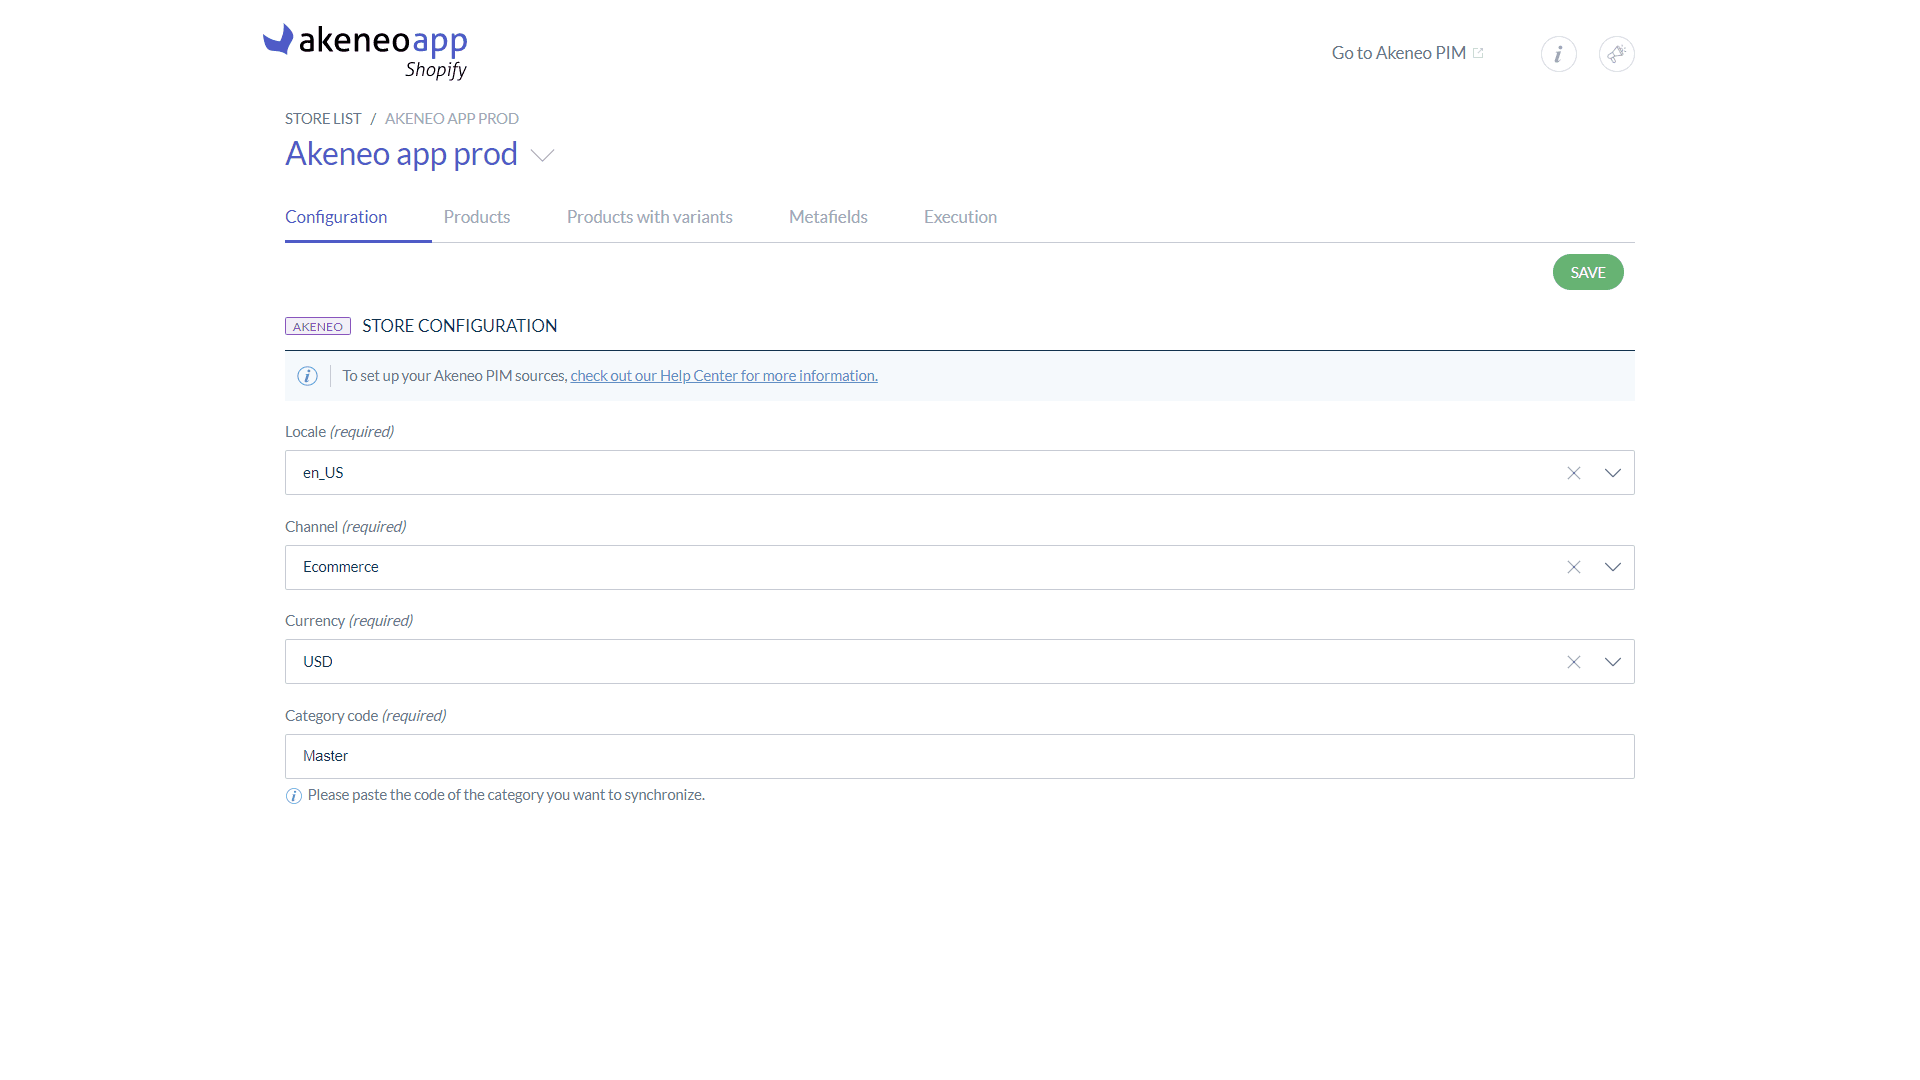This screenshot has height=1080, width=1920.
Task: Clear the USD currency selection
Action: [x=1573, y=662]
